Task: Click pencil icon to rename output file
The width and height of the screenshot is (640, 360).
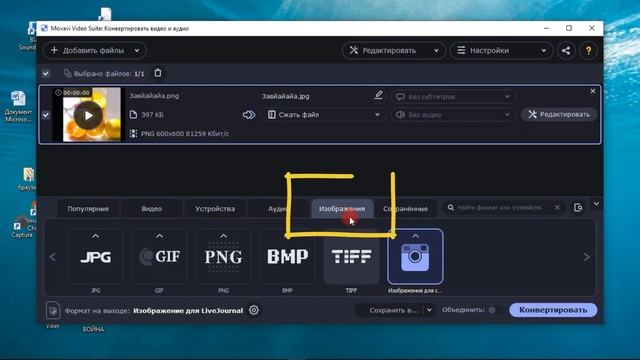Action: (x=378, y=95)
